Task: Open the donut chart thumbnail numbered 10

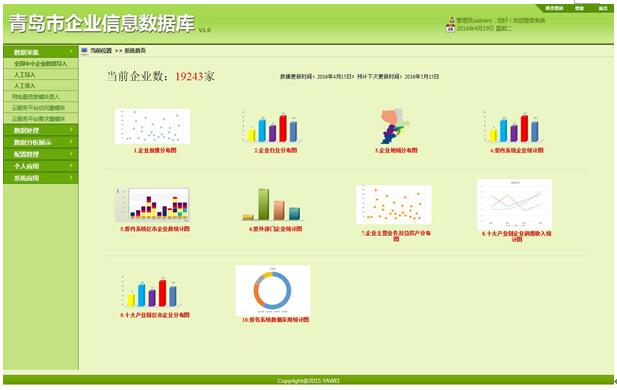Action: 273,290
